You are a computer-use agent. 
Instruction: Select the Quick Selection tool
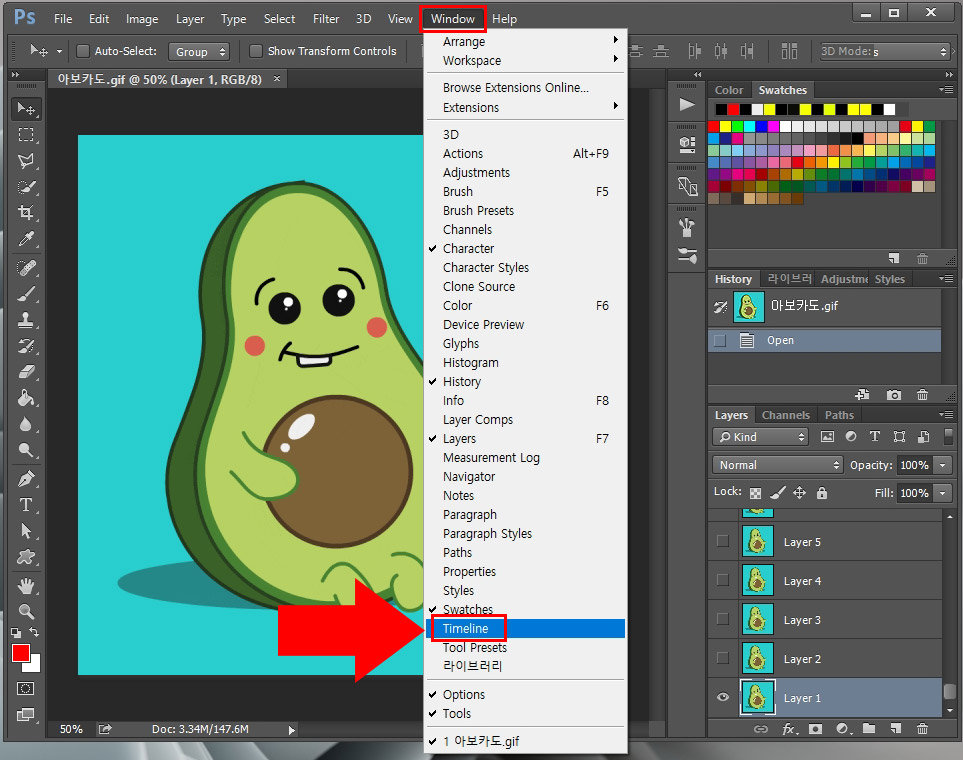point(26,187)
